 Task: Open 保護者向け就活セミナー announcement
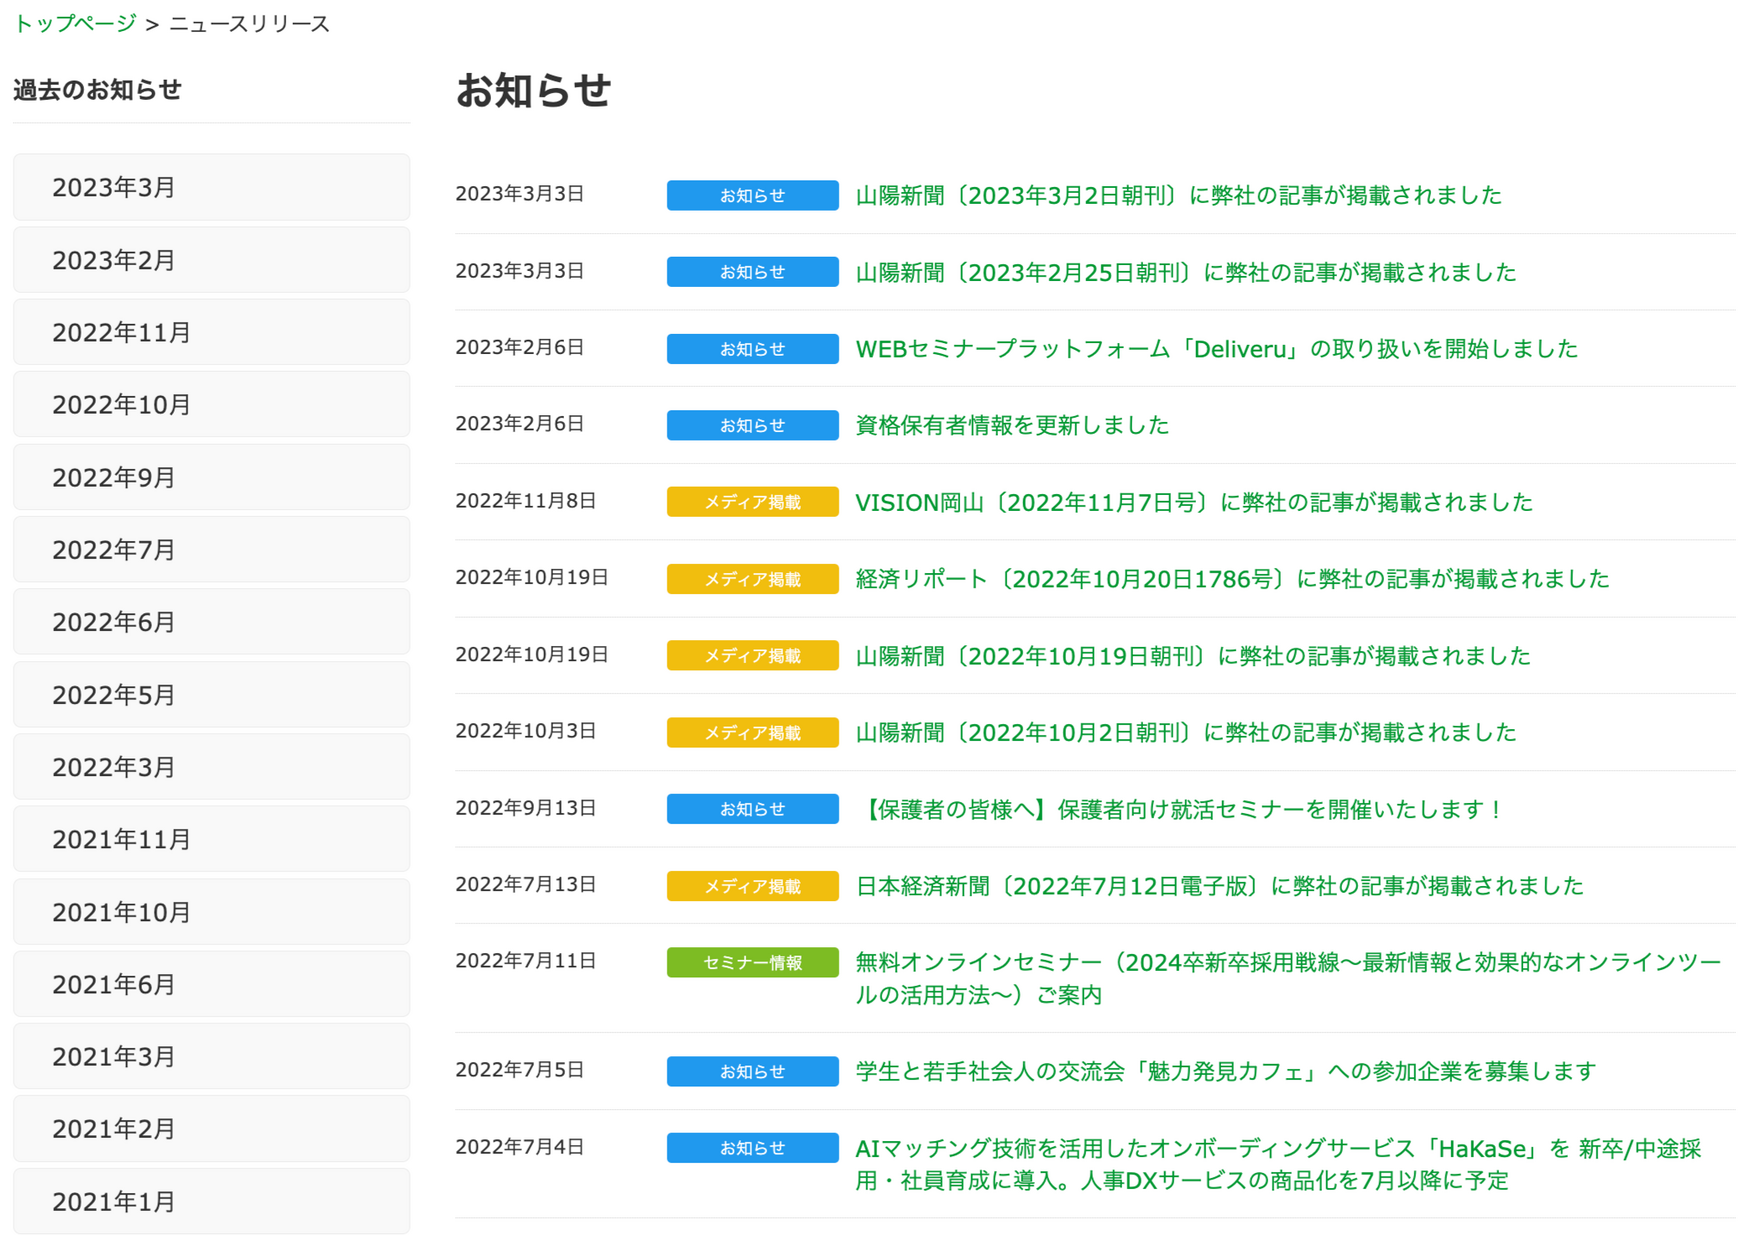pos(1180,809)
